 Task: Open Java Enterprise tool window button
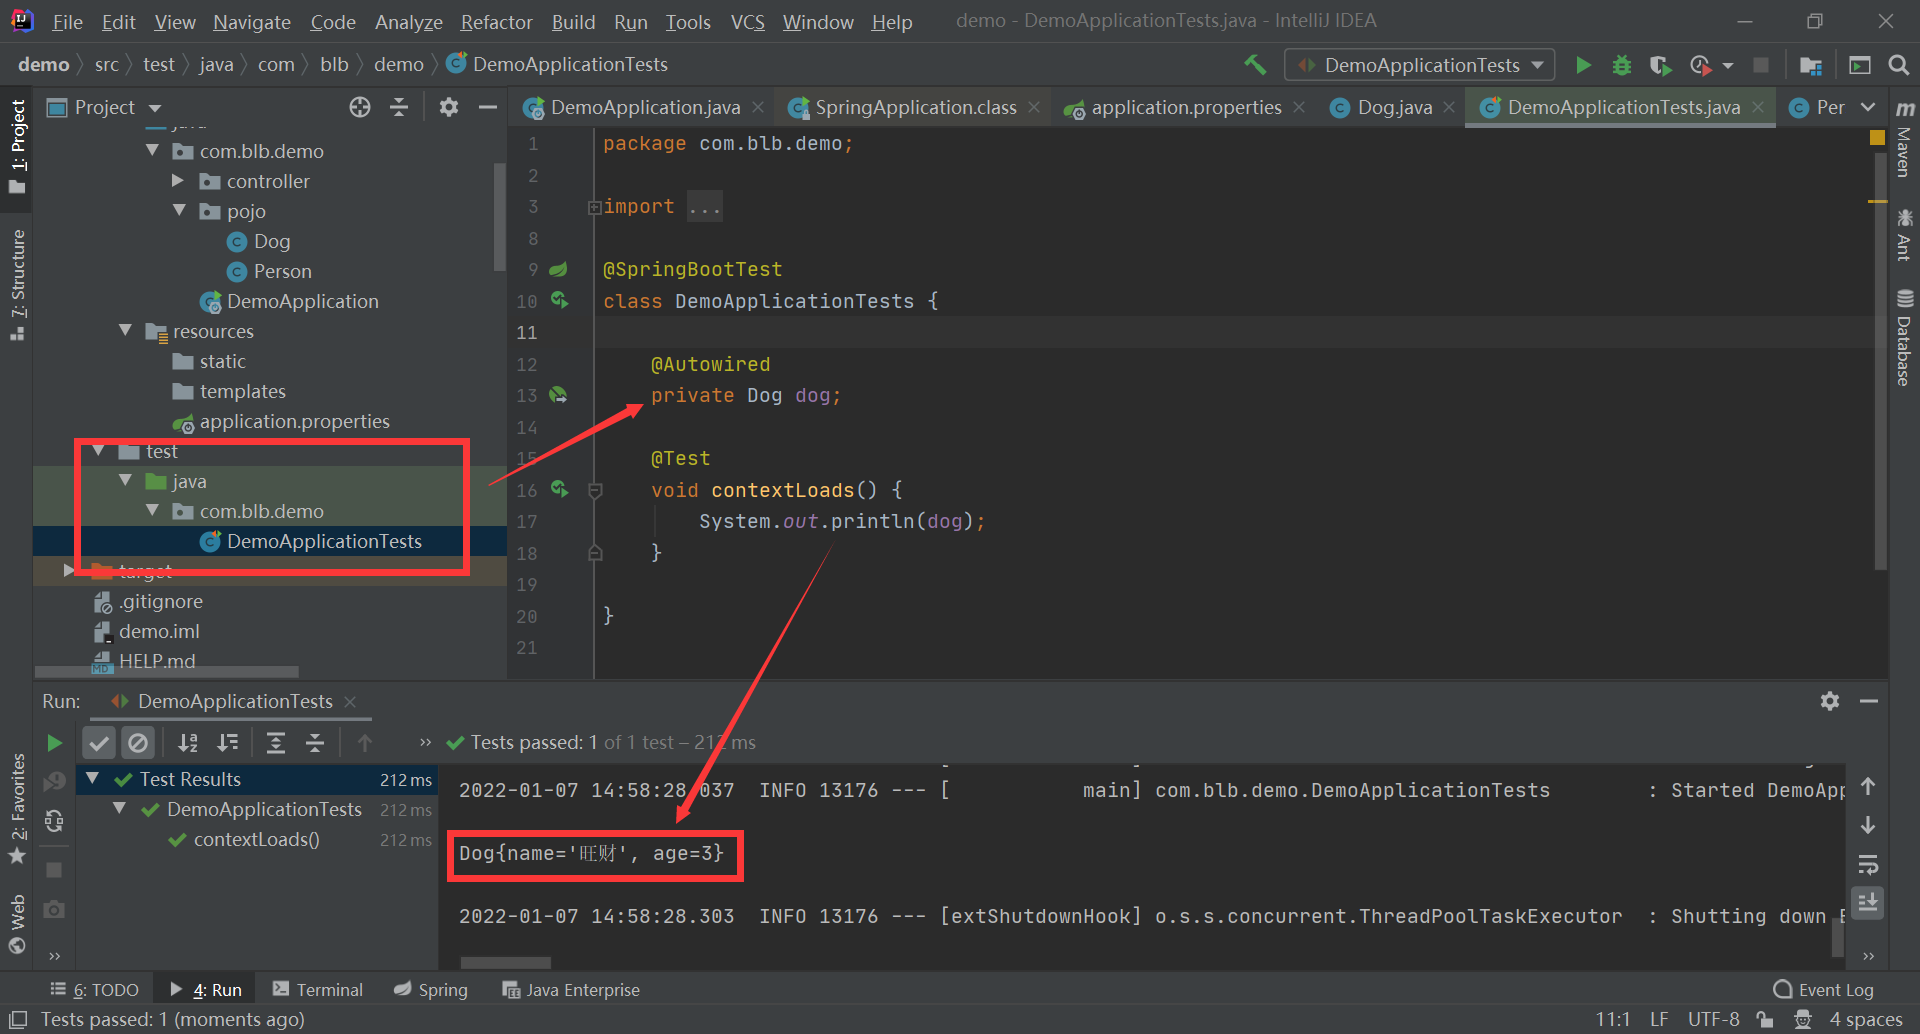(571, 989)
